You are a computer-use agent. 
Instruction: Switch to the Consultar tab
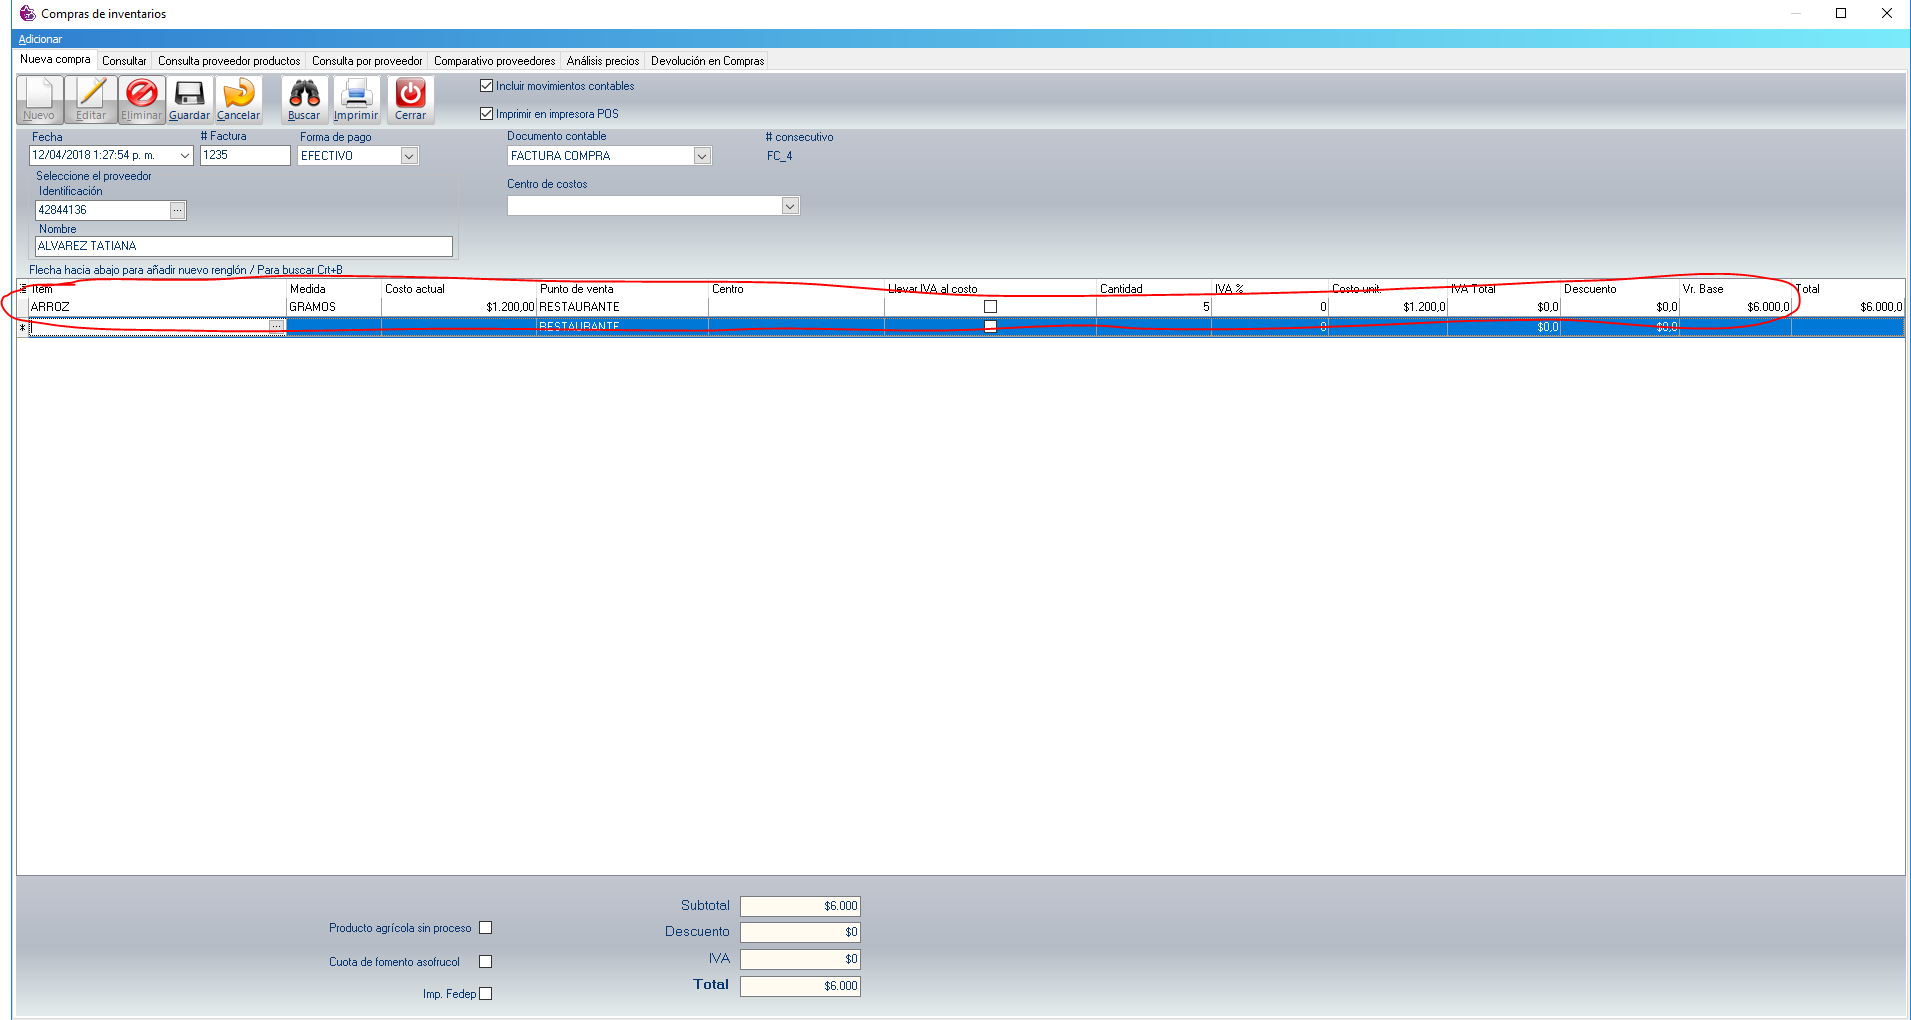point(124,61)
